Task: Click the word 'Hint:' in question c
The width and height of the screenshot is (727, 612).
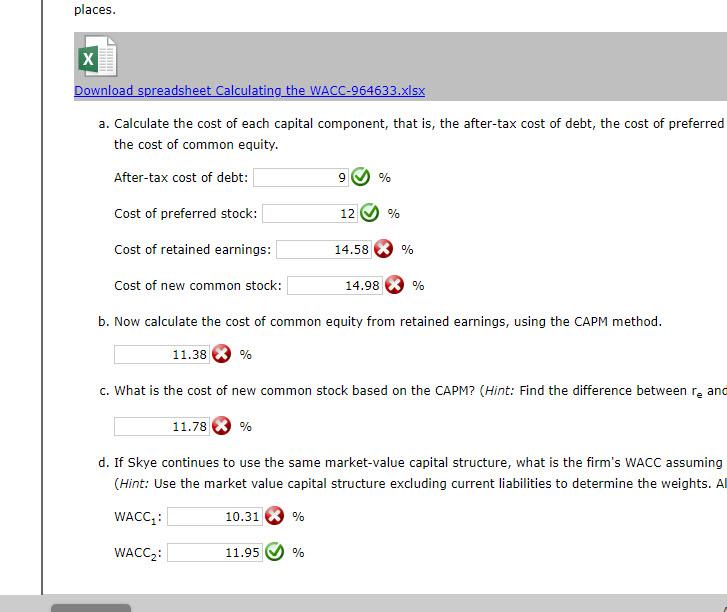Action: click(499, 391)
